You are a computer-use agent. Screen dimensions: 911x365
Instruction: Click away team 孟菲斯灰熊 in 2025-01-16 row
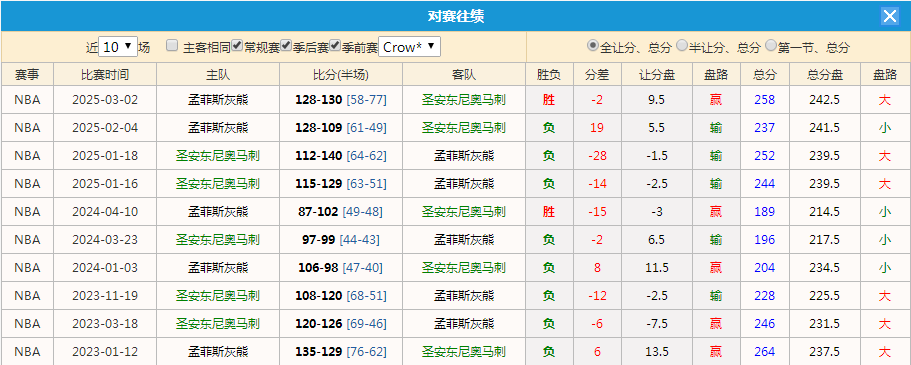[x=464, y=184]
